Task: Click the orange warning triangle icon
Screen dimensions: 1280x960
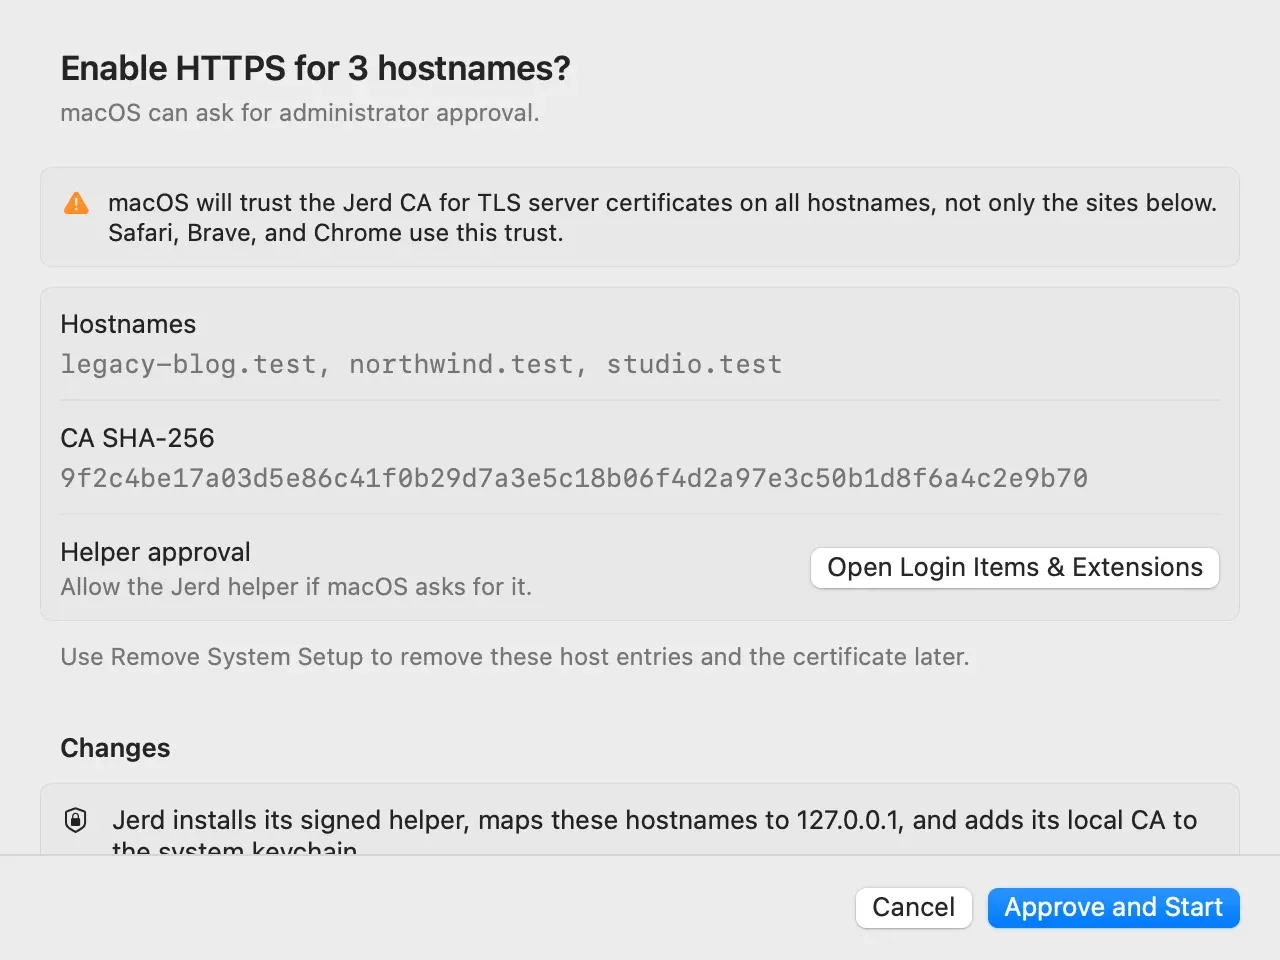Action: point(76,203)
